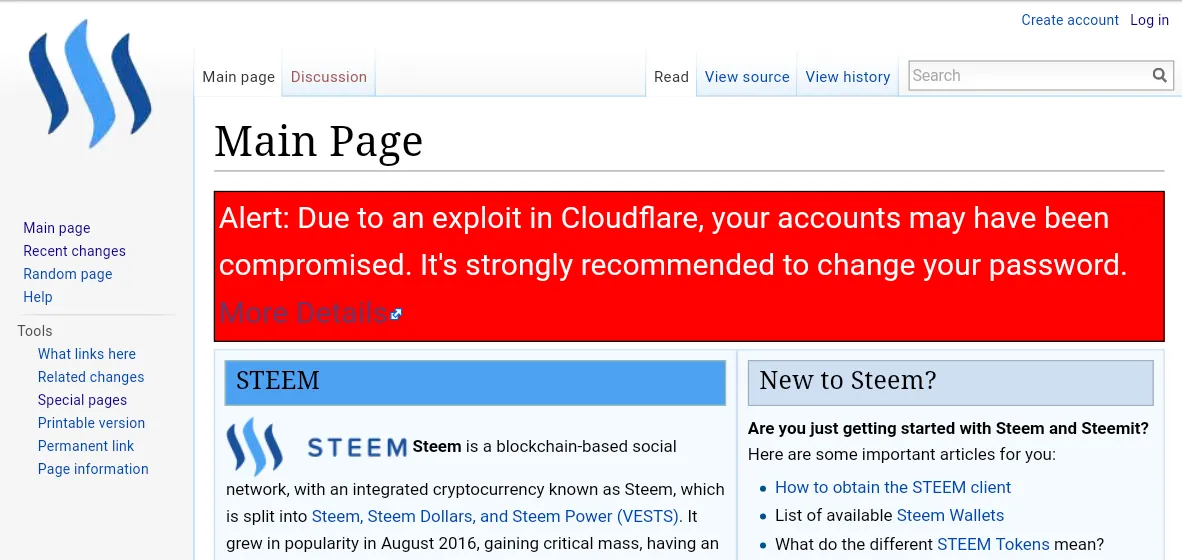Click the red Cloudflare alert text

pos(673,241)
